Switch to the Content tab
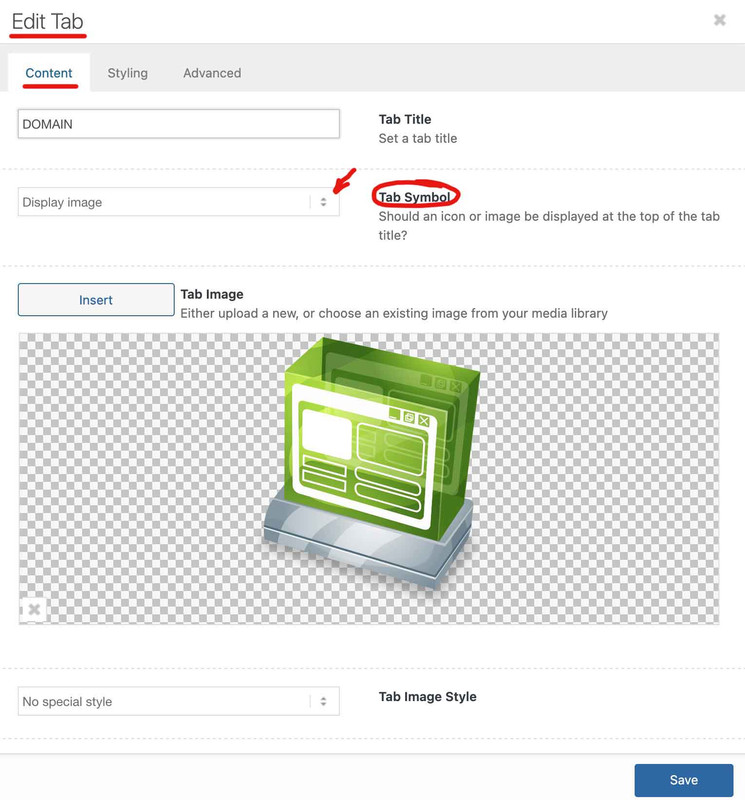The height and width of the screenshot is (800, 745). (49, 73)
